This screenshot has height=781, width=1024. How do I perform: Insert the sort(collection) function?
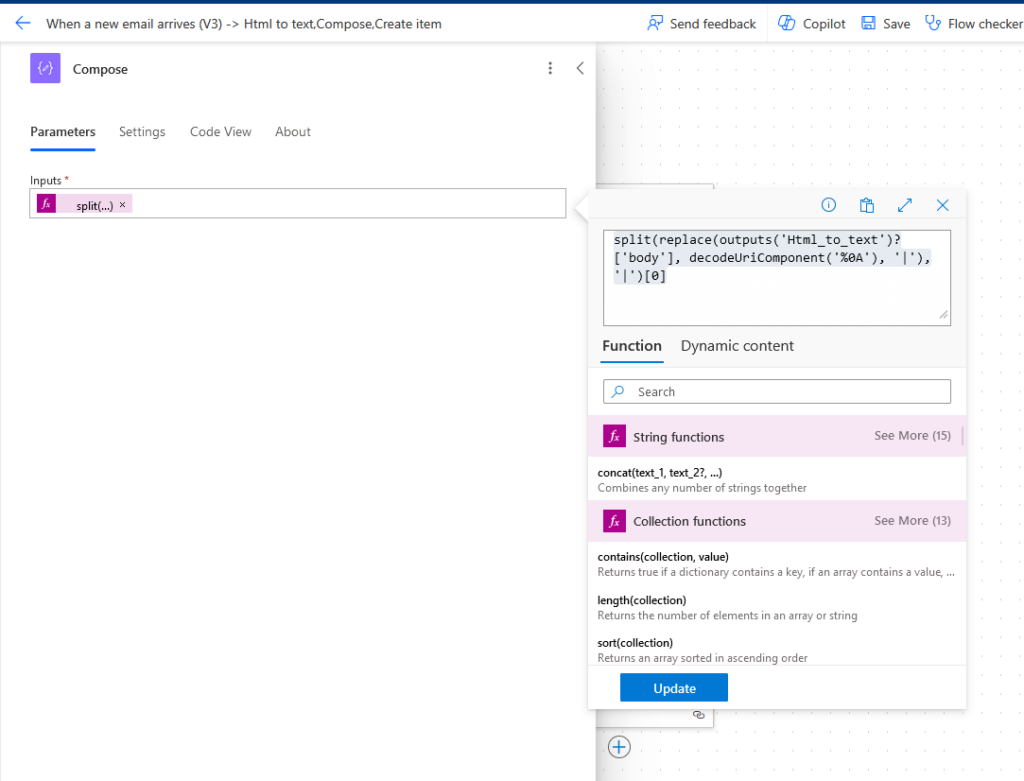[776, 650]
